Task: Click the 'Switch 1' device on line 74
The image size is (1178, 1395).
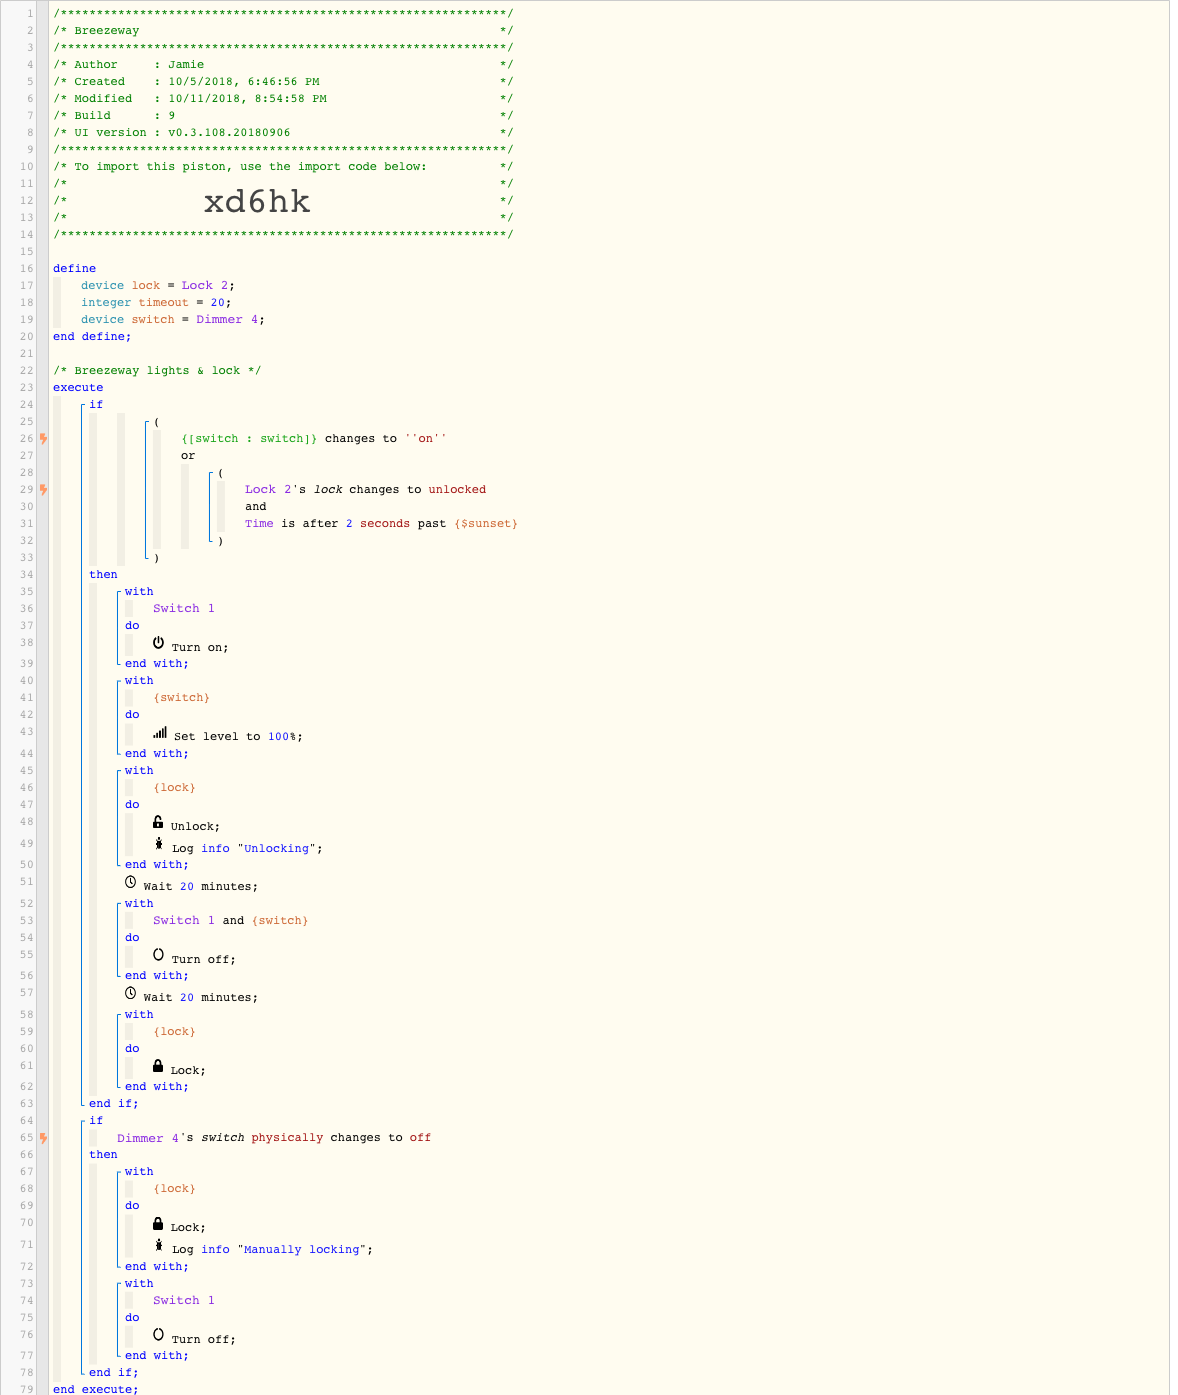Action: [184, 1300]
